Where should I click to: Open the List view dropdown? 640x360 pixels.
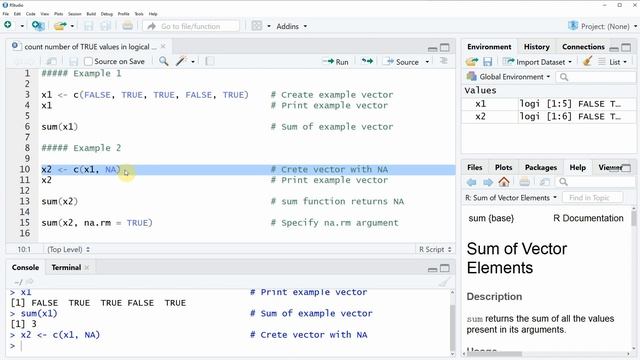click(612, 62)
